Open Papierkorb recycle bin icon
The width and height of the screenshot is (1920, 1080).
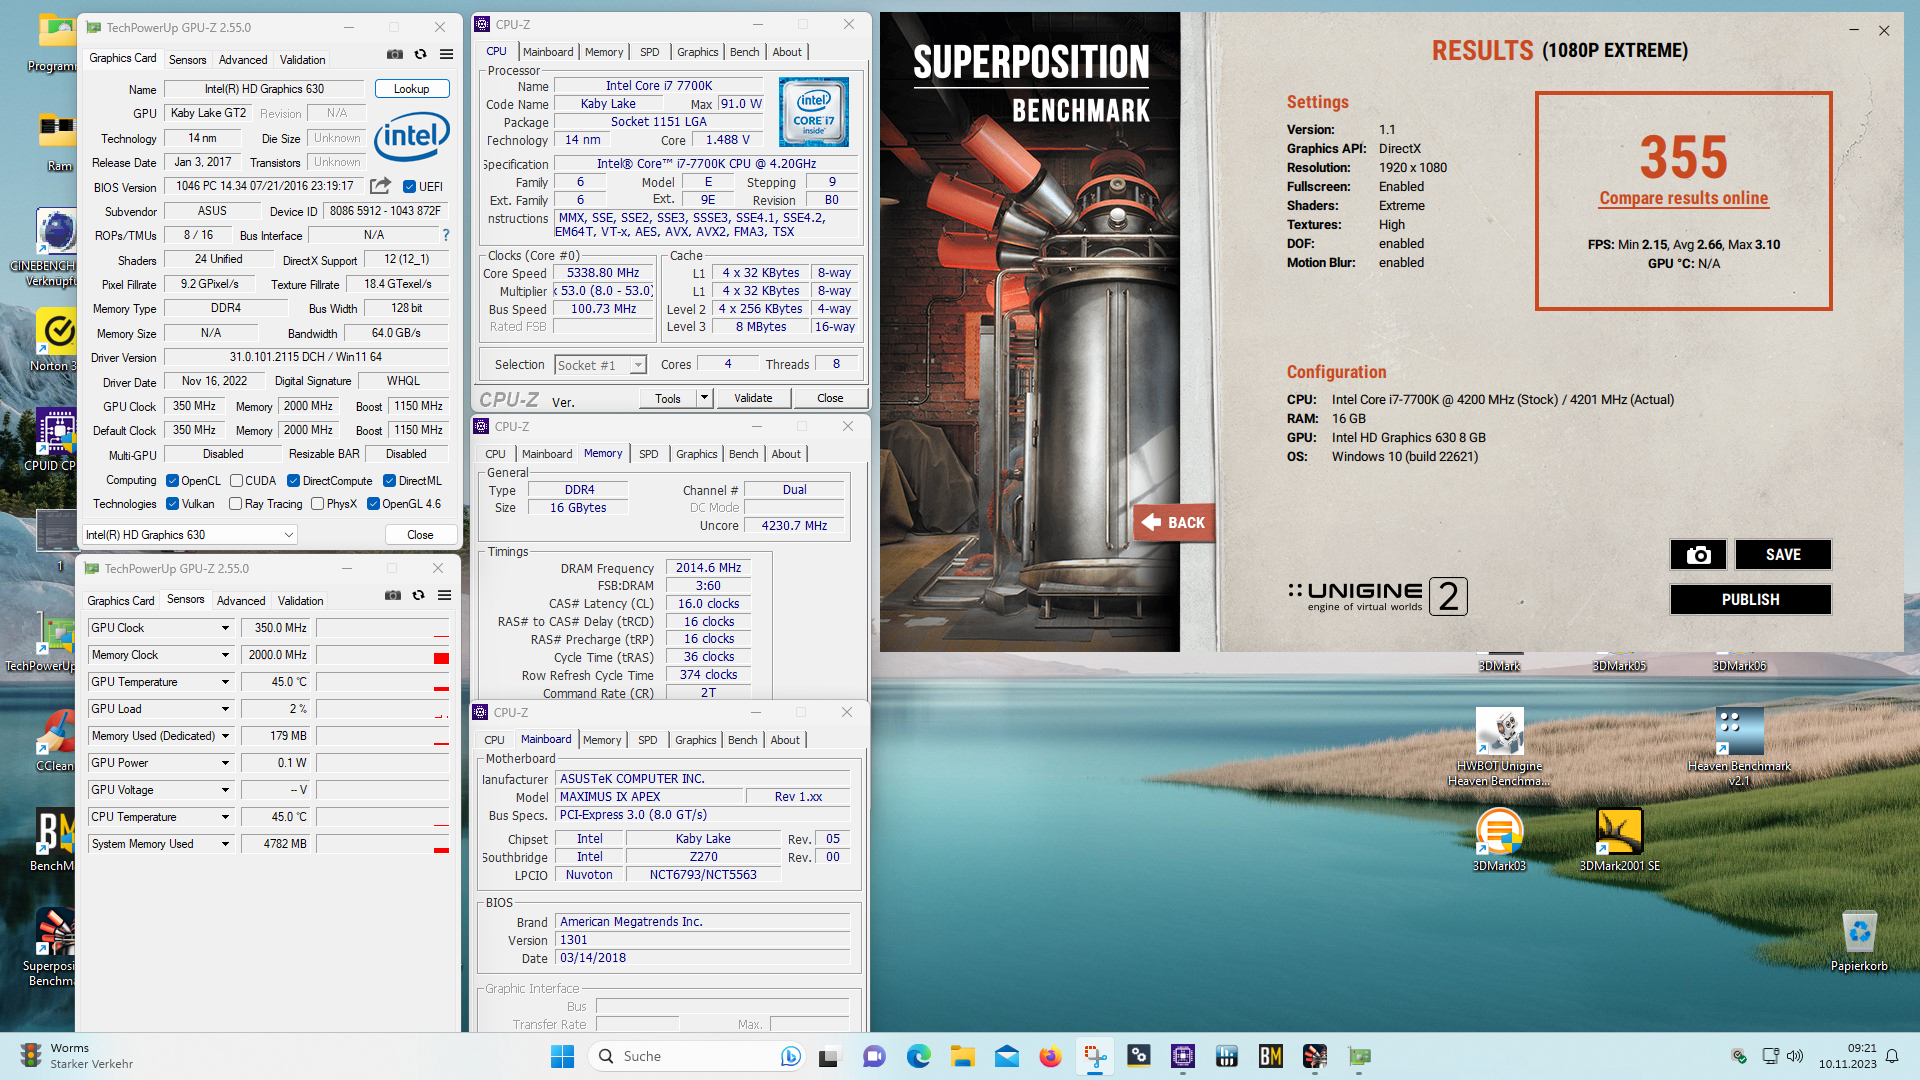[x=1859, y=940]
